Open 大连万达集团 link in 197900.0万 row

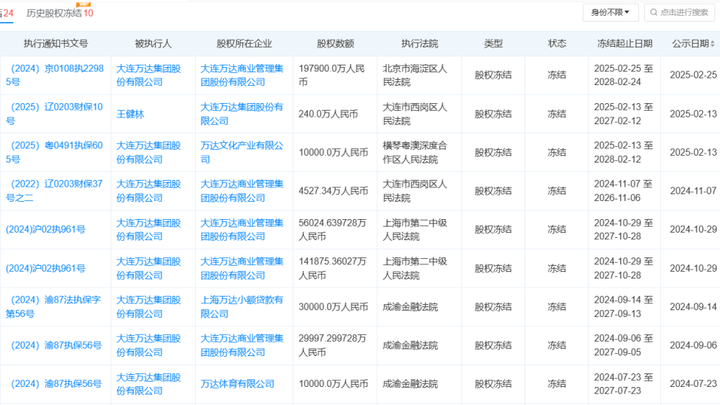pyautogui.click(x=148, y=75)
